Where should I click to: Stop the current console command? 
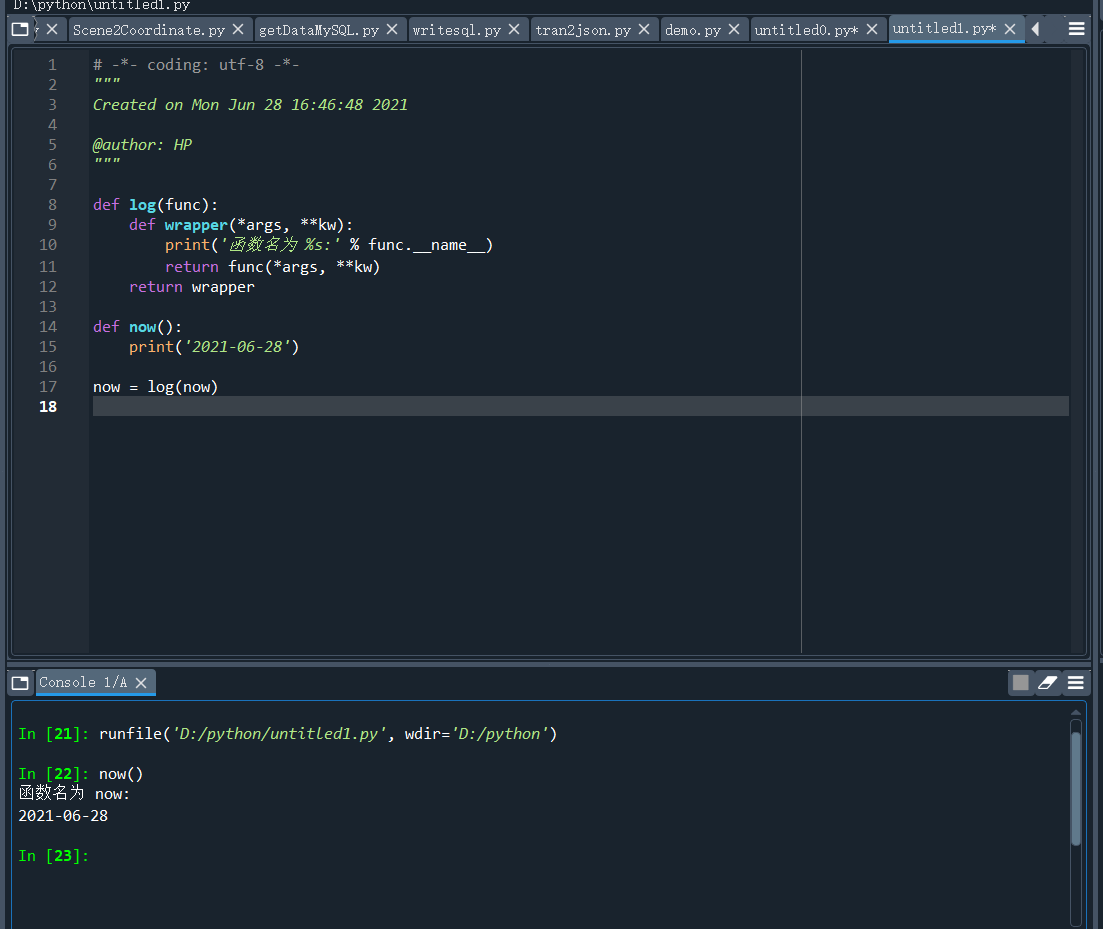coord(1021,682)
